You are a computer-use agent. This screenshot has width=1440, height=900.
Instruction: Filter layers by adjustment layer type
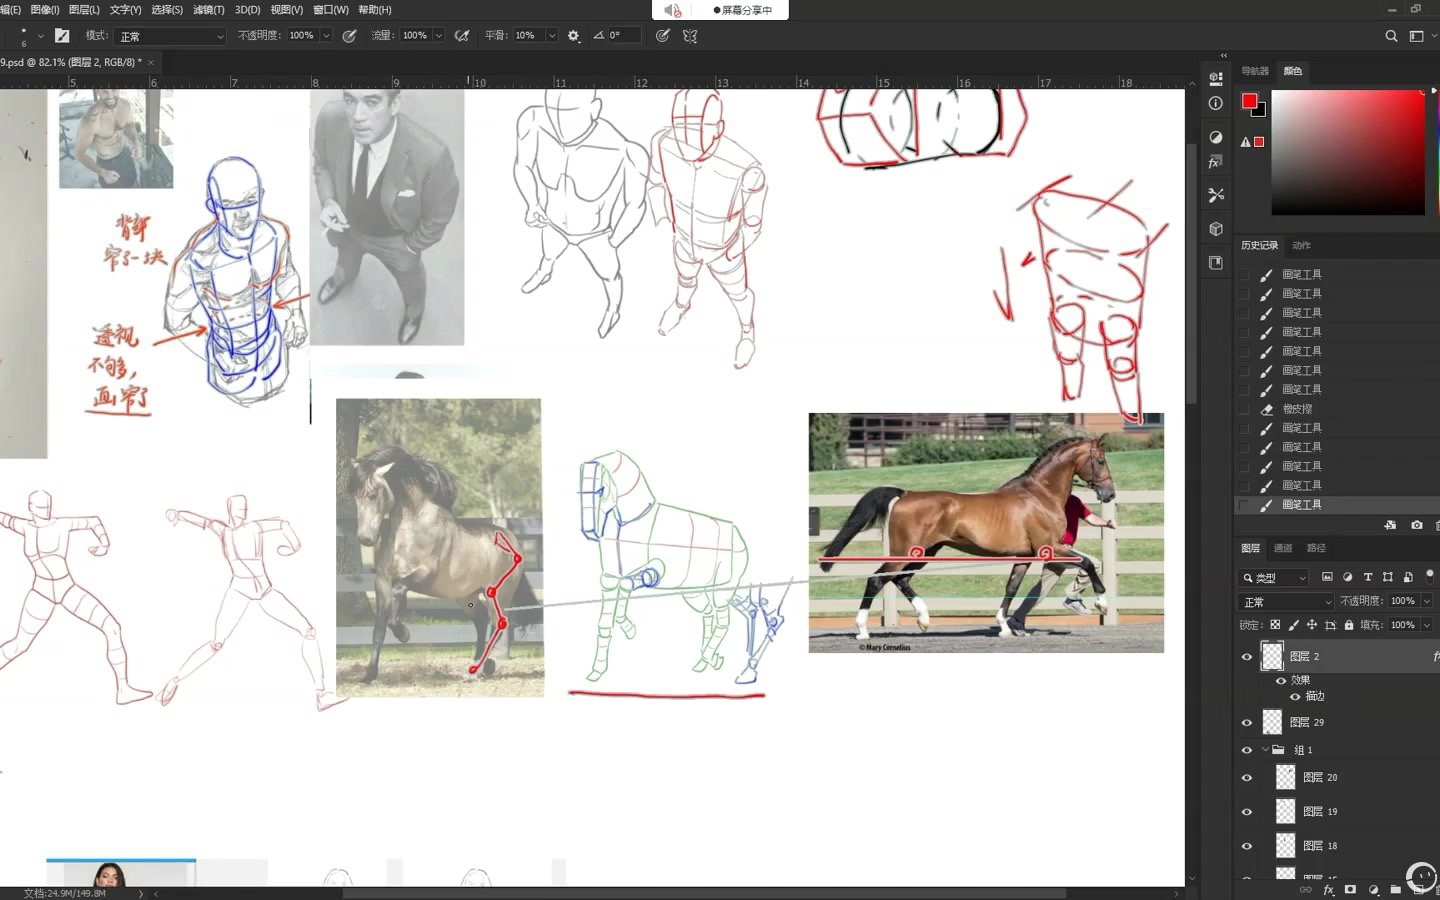[x=1347, y=577]
